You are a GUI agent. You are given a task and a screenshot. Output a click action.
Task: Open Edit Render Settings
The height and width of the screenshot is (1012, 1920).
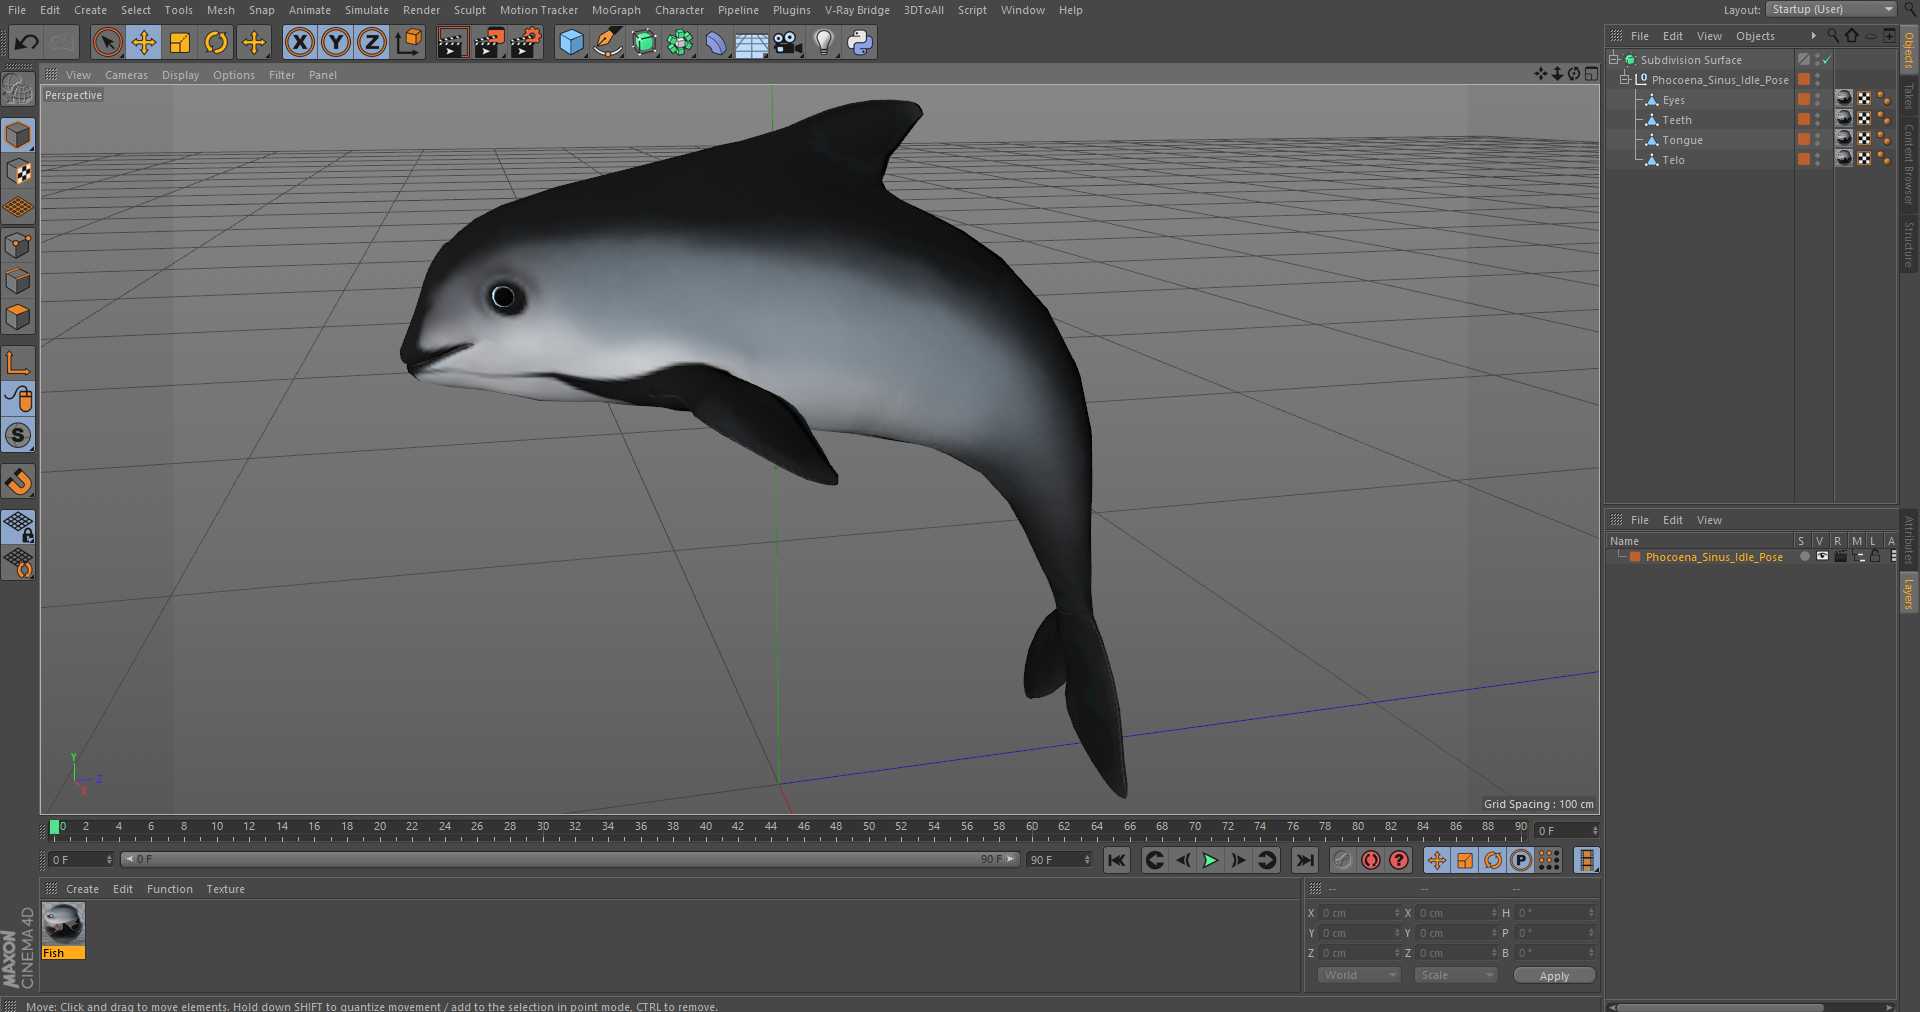(x=526, y=42)
